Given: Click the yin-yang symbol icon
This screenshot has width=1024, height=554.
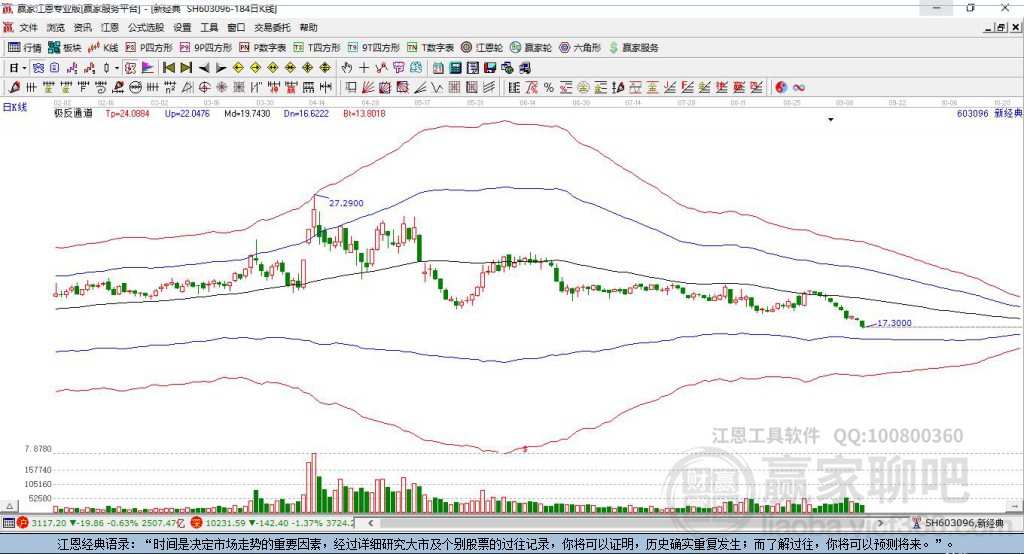Looking at the screenshot, I should point(781,87).
